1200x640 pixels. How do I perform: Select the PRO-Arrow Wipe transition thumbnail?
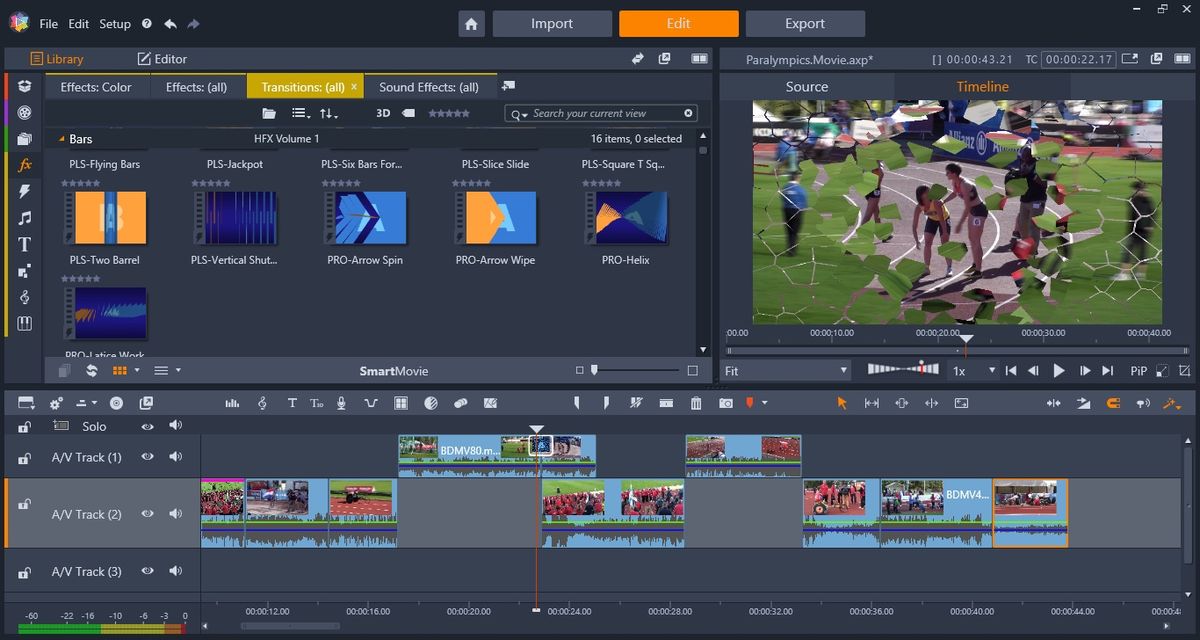click(494, 217)
